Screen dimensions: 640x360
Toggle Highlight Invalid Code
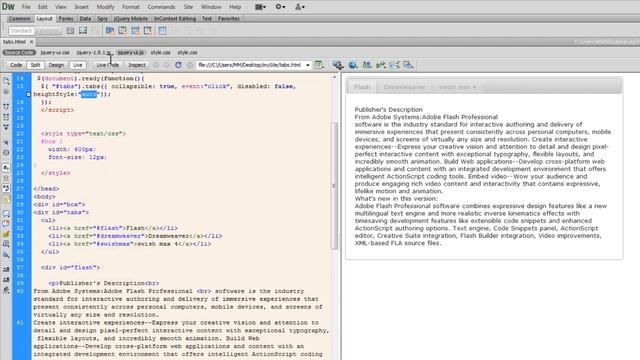point(6,178)
